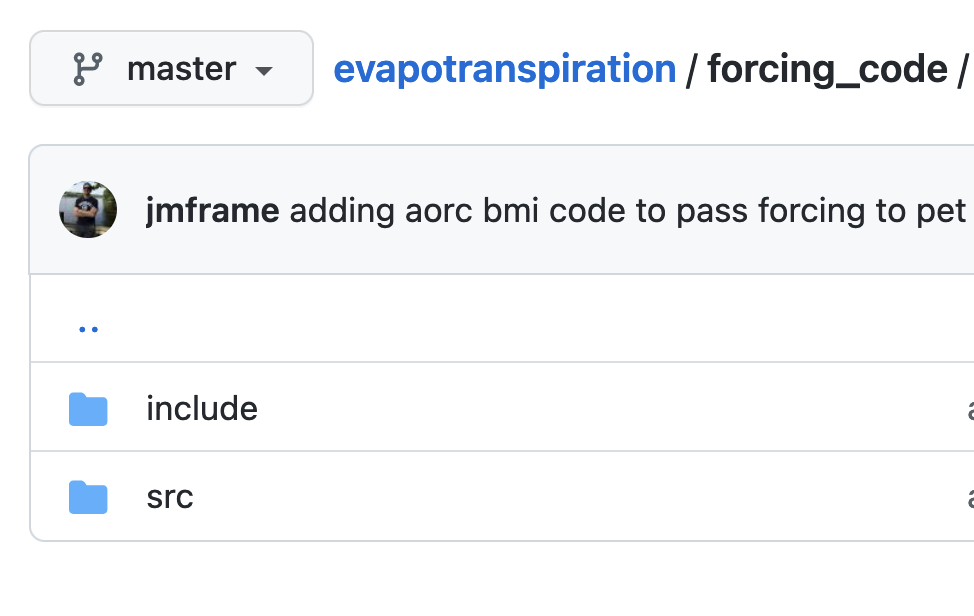Open the include folder by clicking its blue folder icon
Image resolution: width=974 pixels, height=616 pixels.
coord(88,407)
